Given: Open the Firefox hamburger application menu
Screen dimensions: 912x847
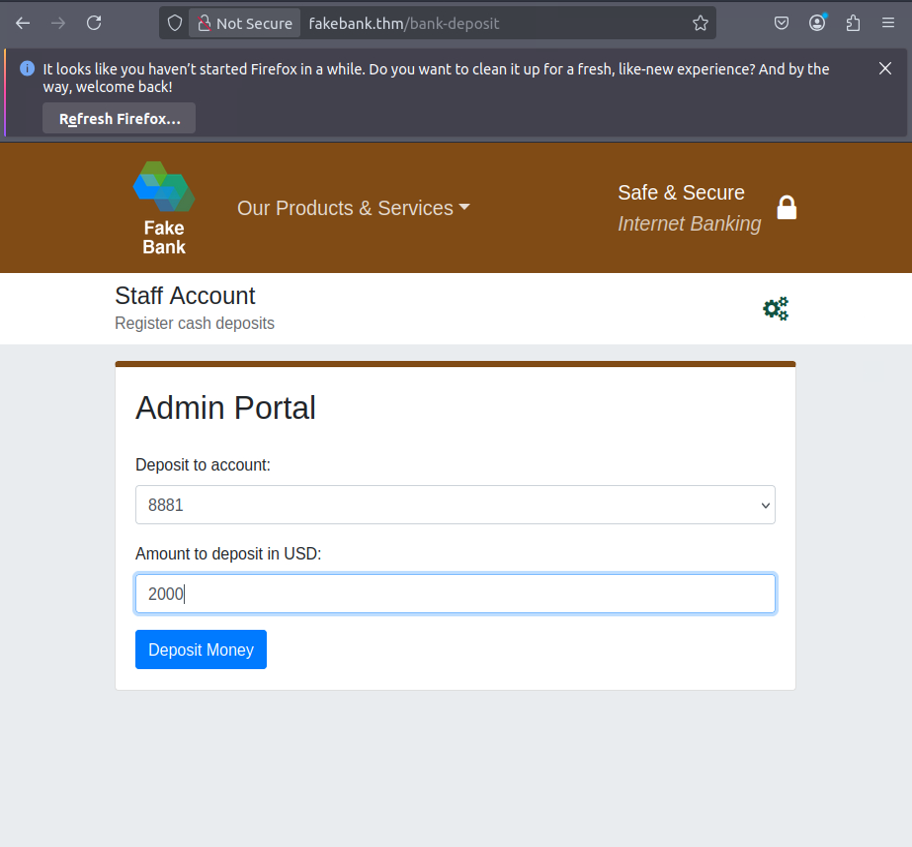Looking at the screenshot, I should 888,23.
